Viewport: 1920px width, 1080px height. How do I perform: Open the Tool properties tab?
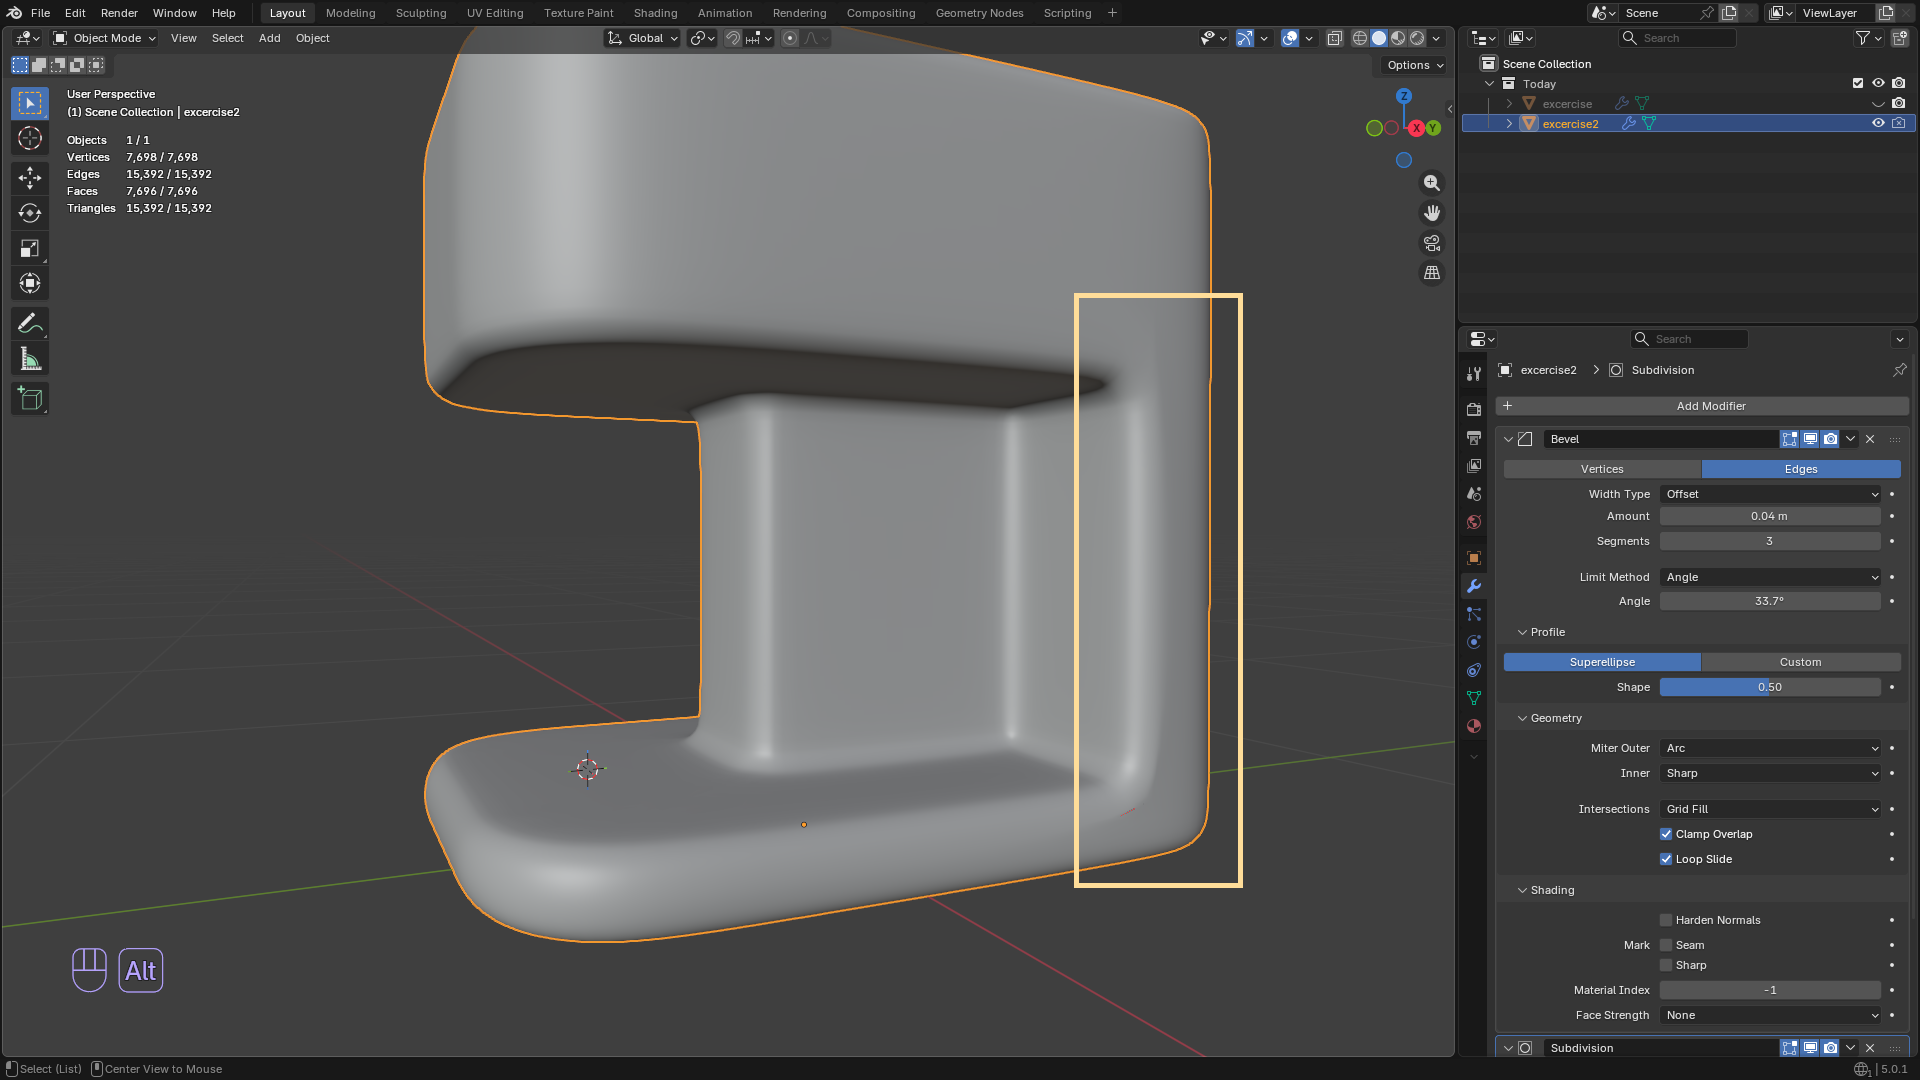point(1474,374)
